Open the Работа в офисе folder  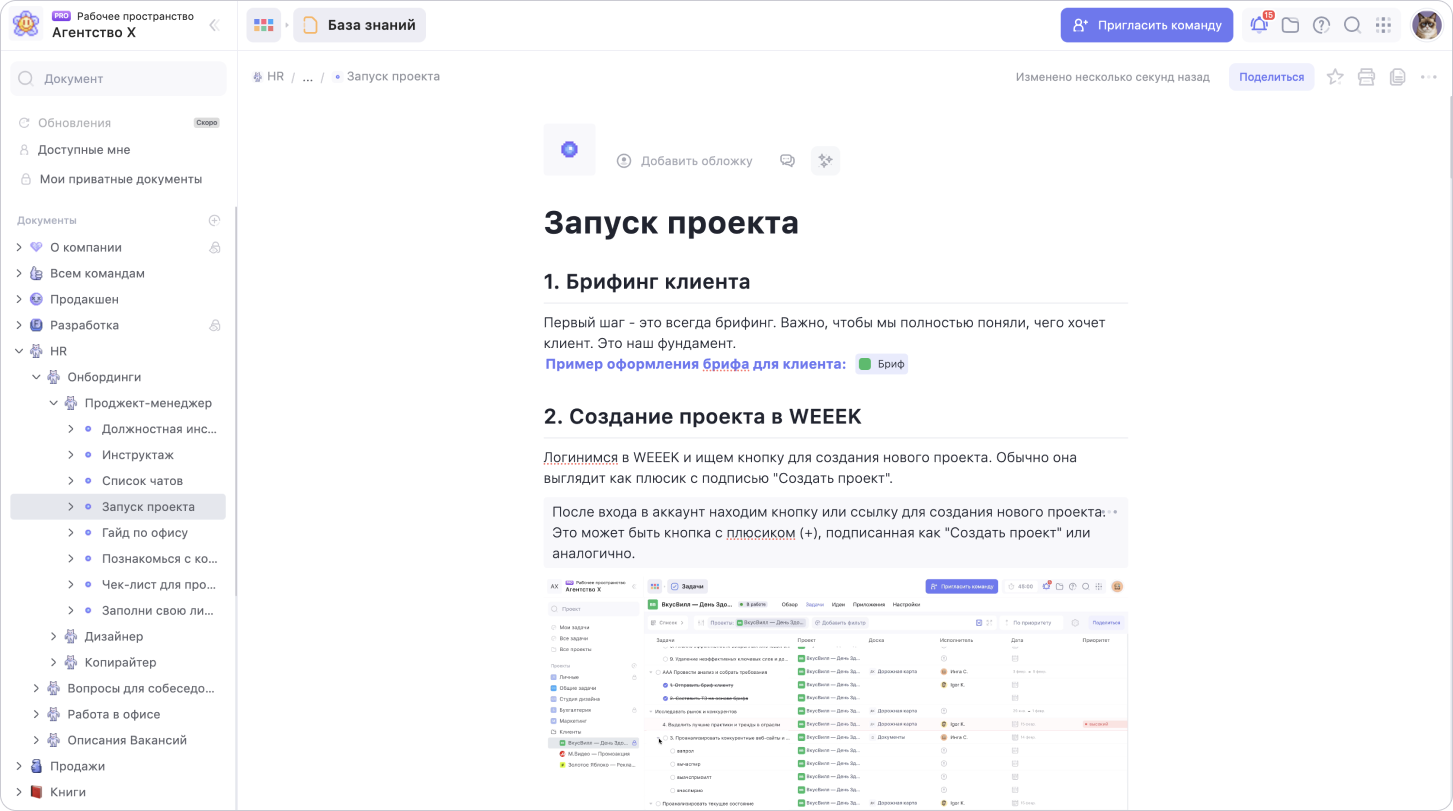pyautogui.click(x=114, y=714)
